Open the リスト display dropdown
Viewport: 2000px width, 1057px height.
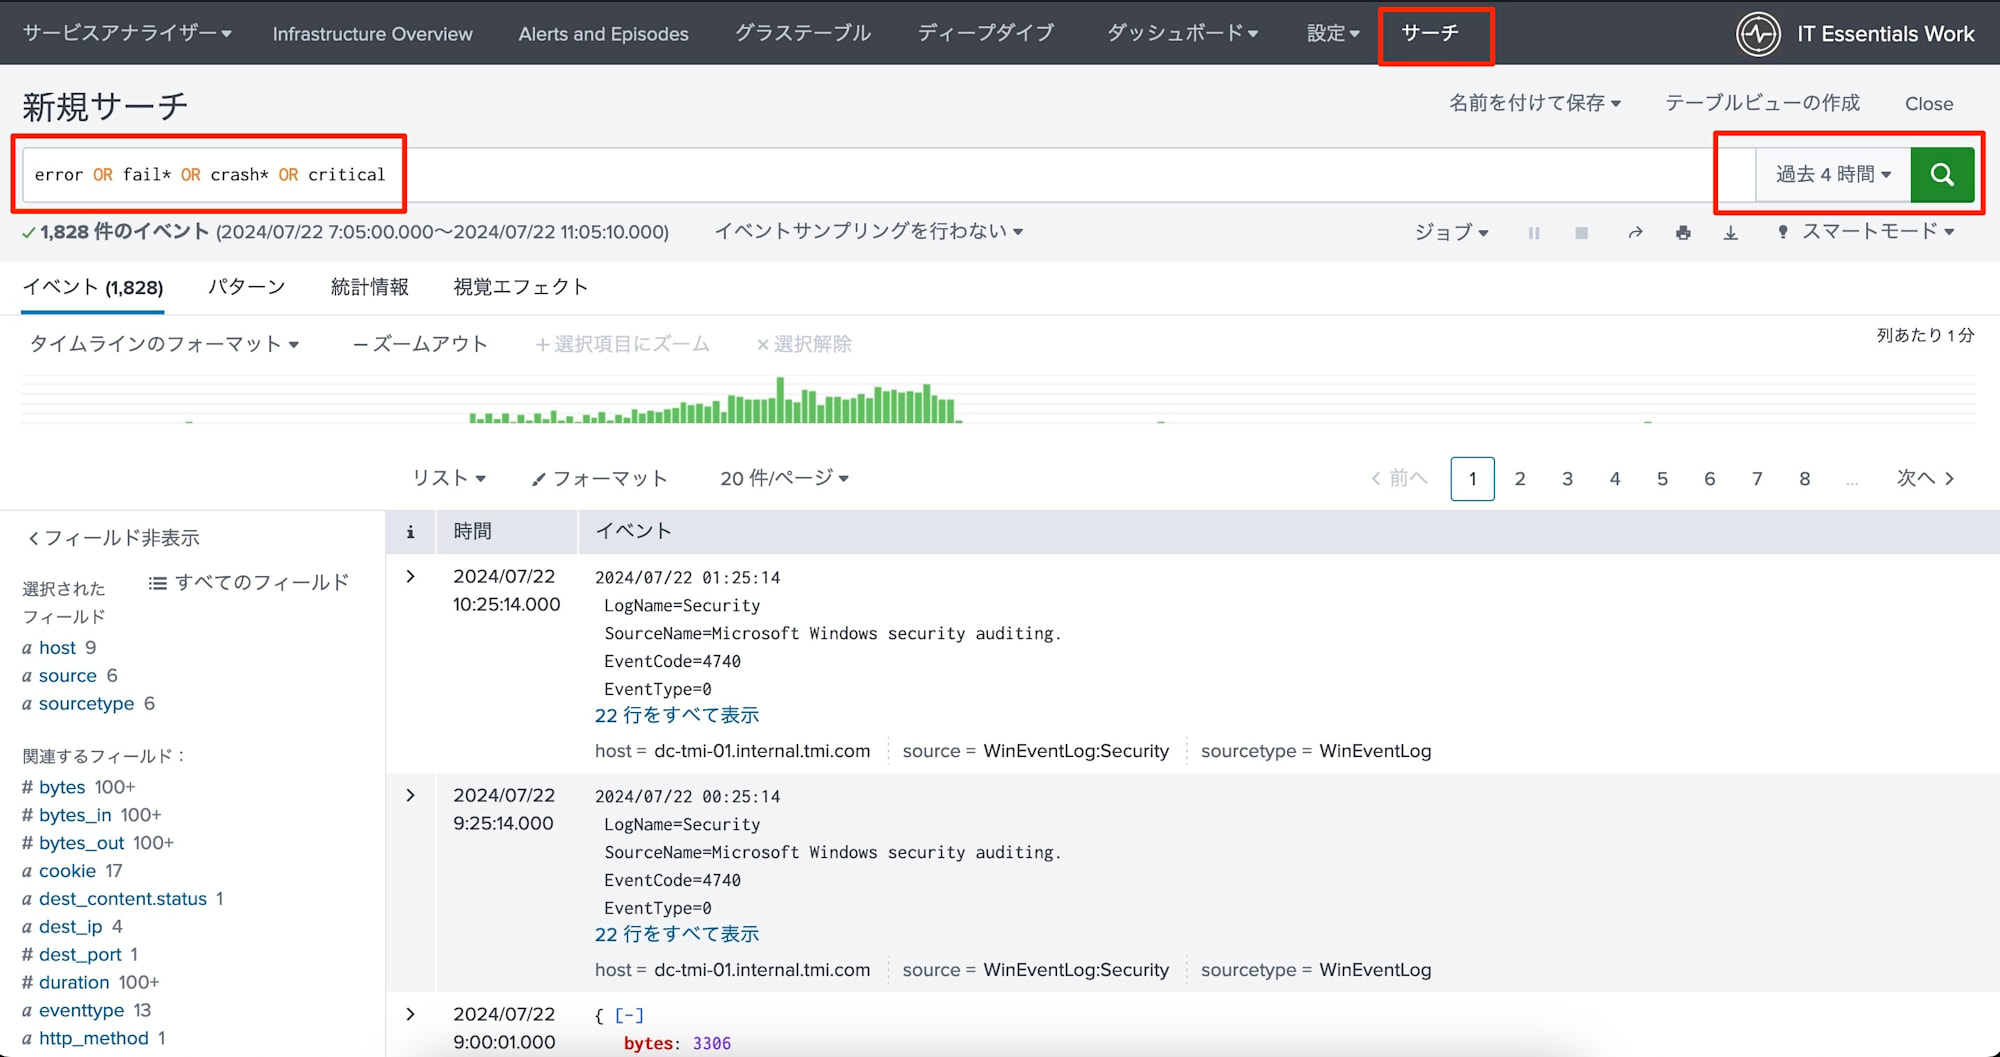449,478
